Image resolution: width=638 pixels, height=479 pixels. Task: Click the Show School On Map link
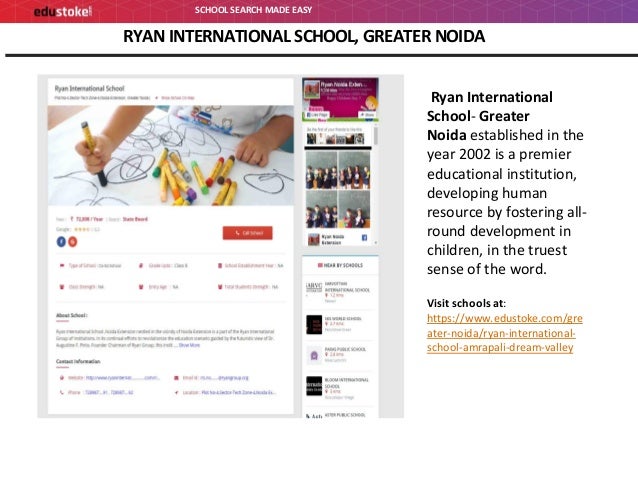click(x=178, y=98)
